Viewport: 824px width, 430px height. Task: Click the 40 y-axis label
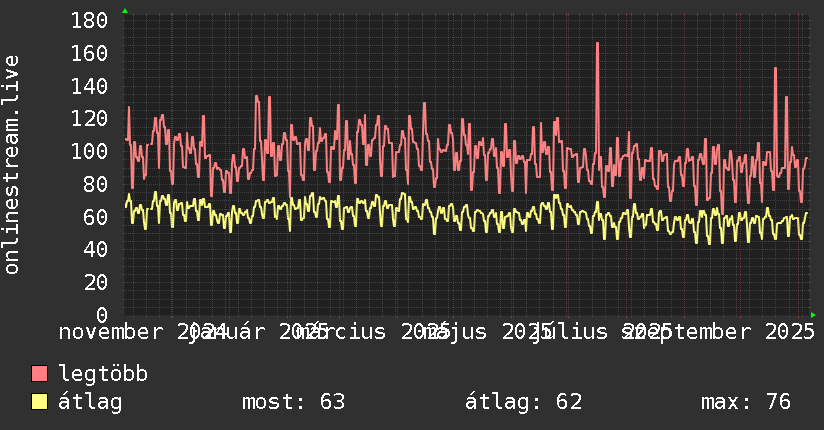pyautogui.click(x=96, y=250)
